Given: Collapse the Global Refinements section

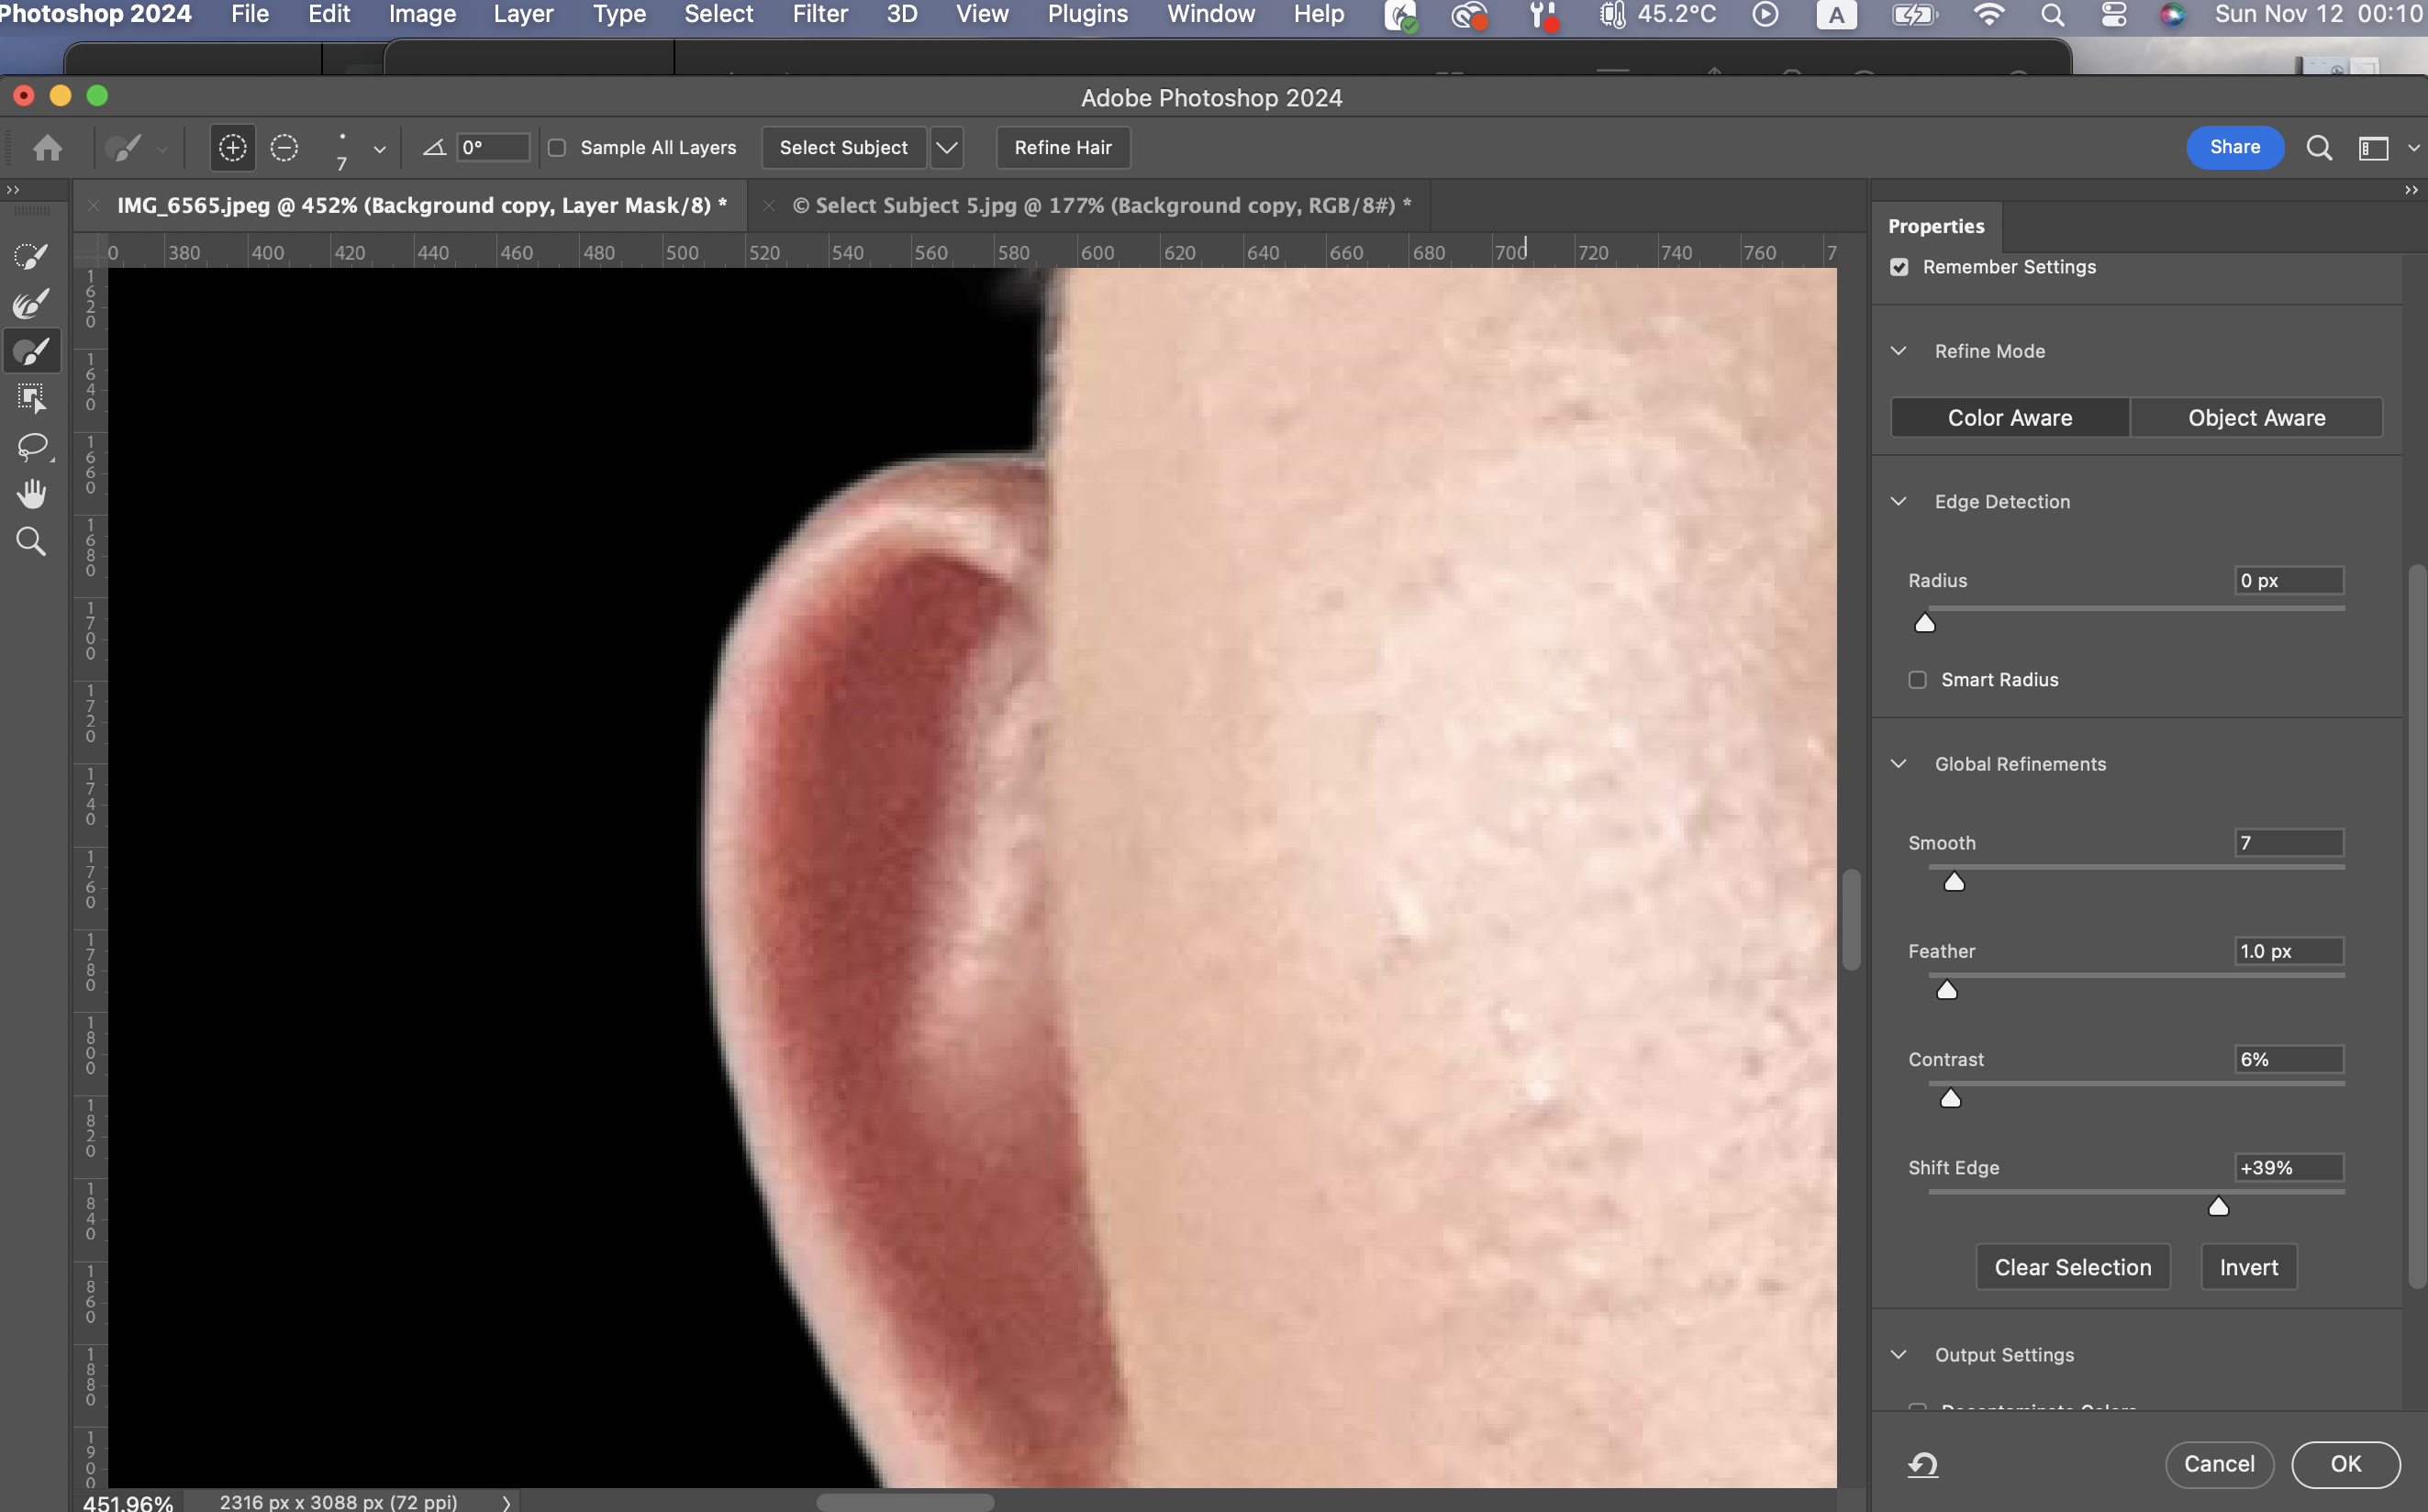Looking at the screenshot, I should (x=1898, y=764).
